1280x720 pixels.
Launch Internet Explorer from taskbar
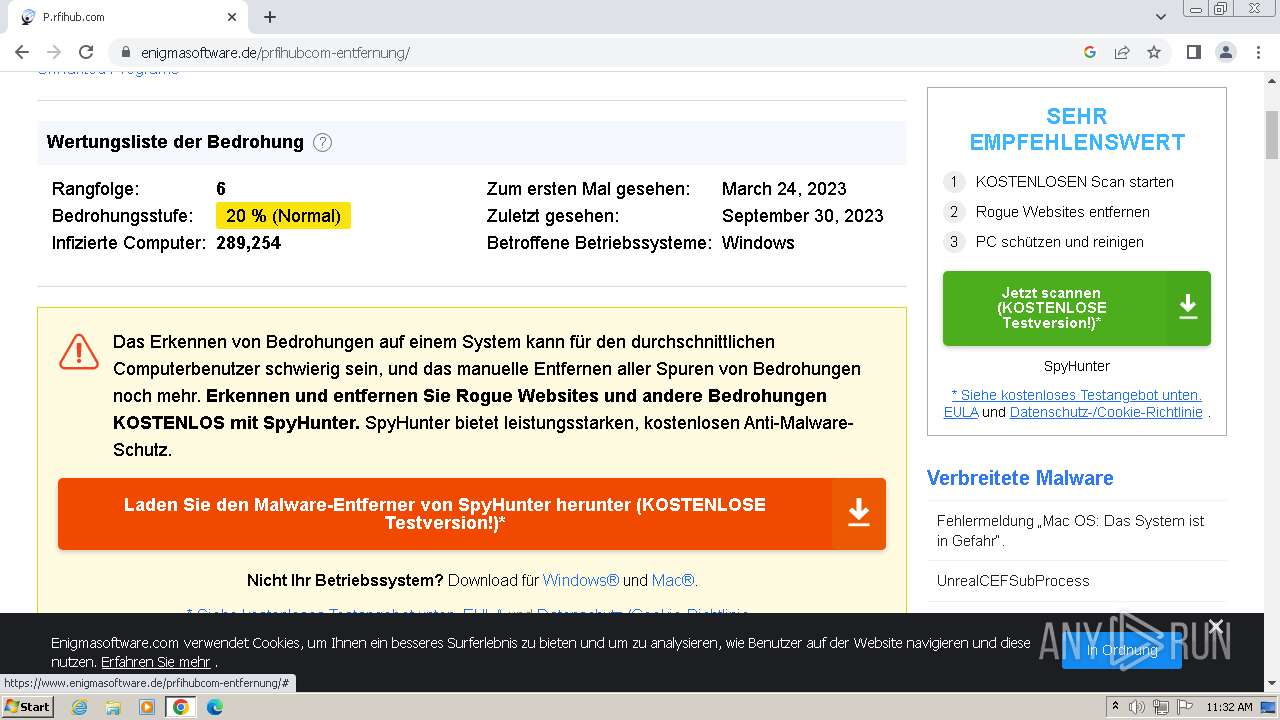tap(79, 707)
